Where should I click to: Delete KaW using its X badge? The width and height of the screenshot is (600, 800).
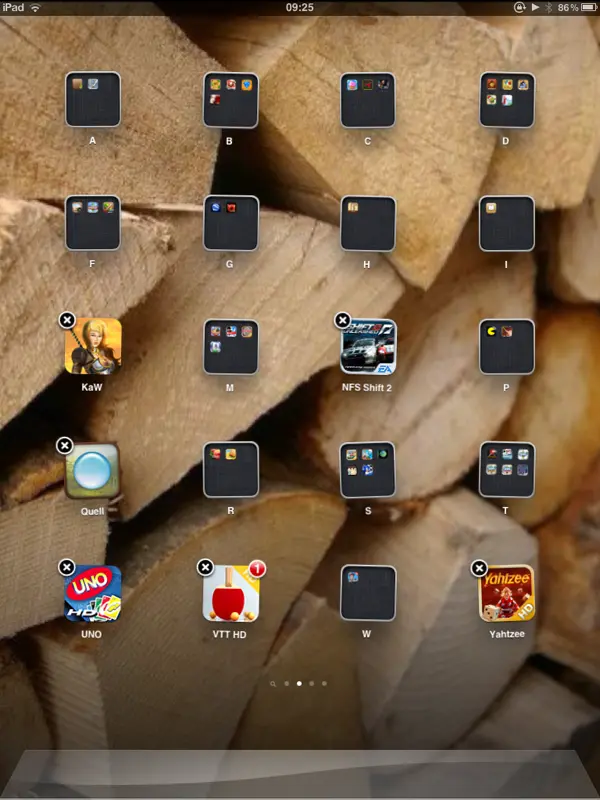tap(67, 320)
